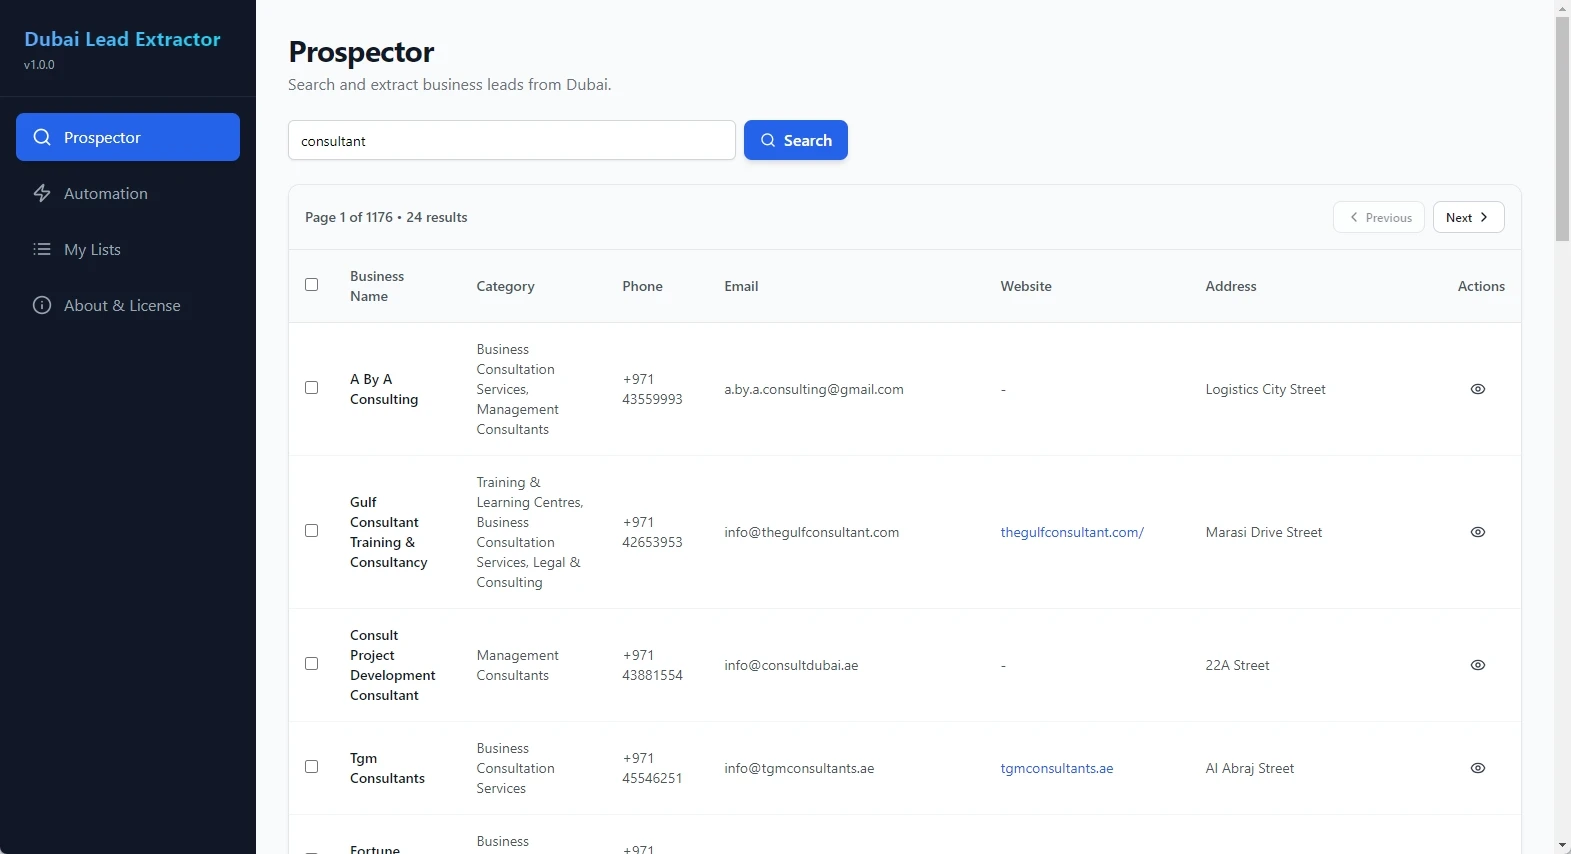
Task: Select the A By A Consulting row checkbox
Action: tap(312, 388)
